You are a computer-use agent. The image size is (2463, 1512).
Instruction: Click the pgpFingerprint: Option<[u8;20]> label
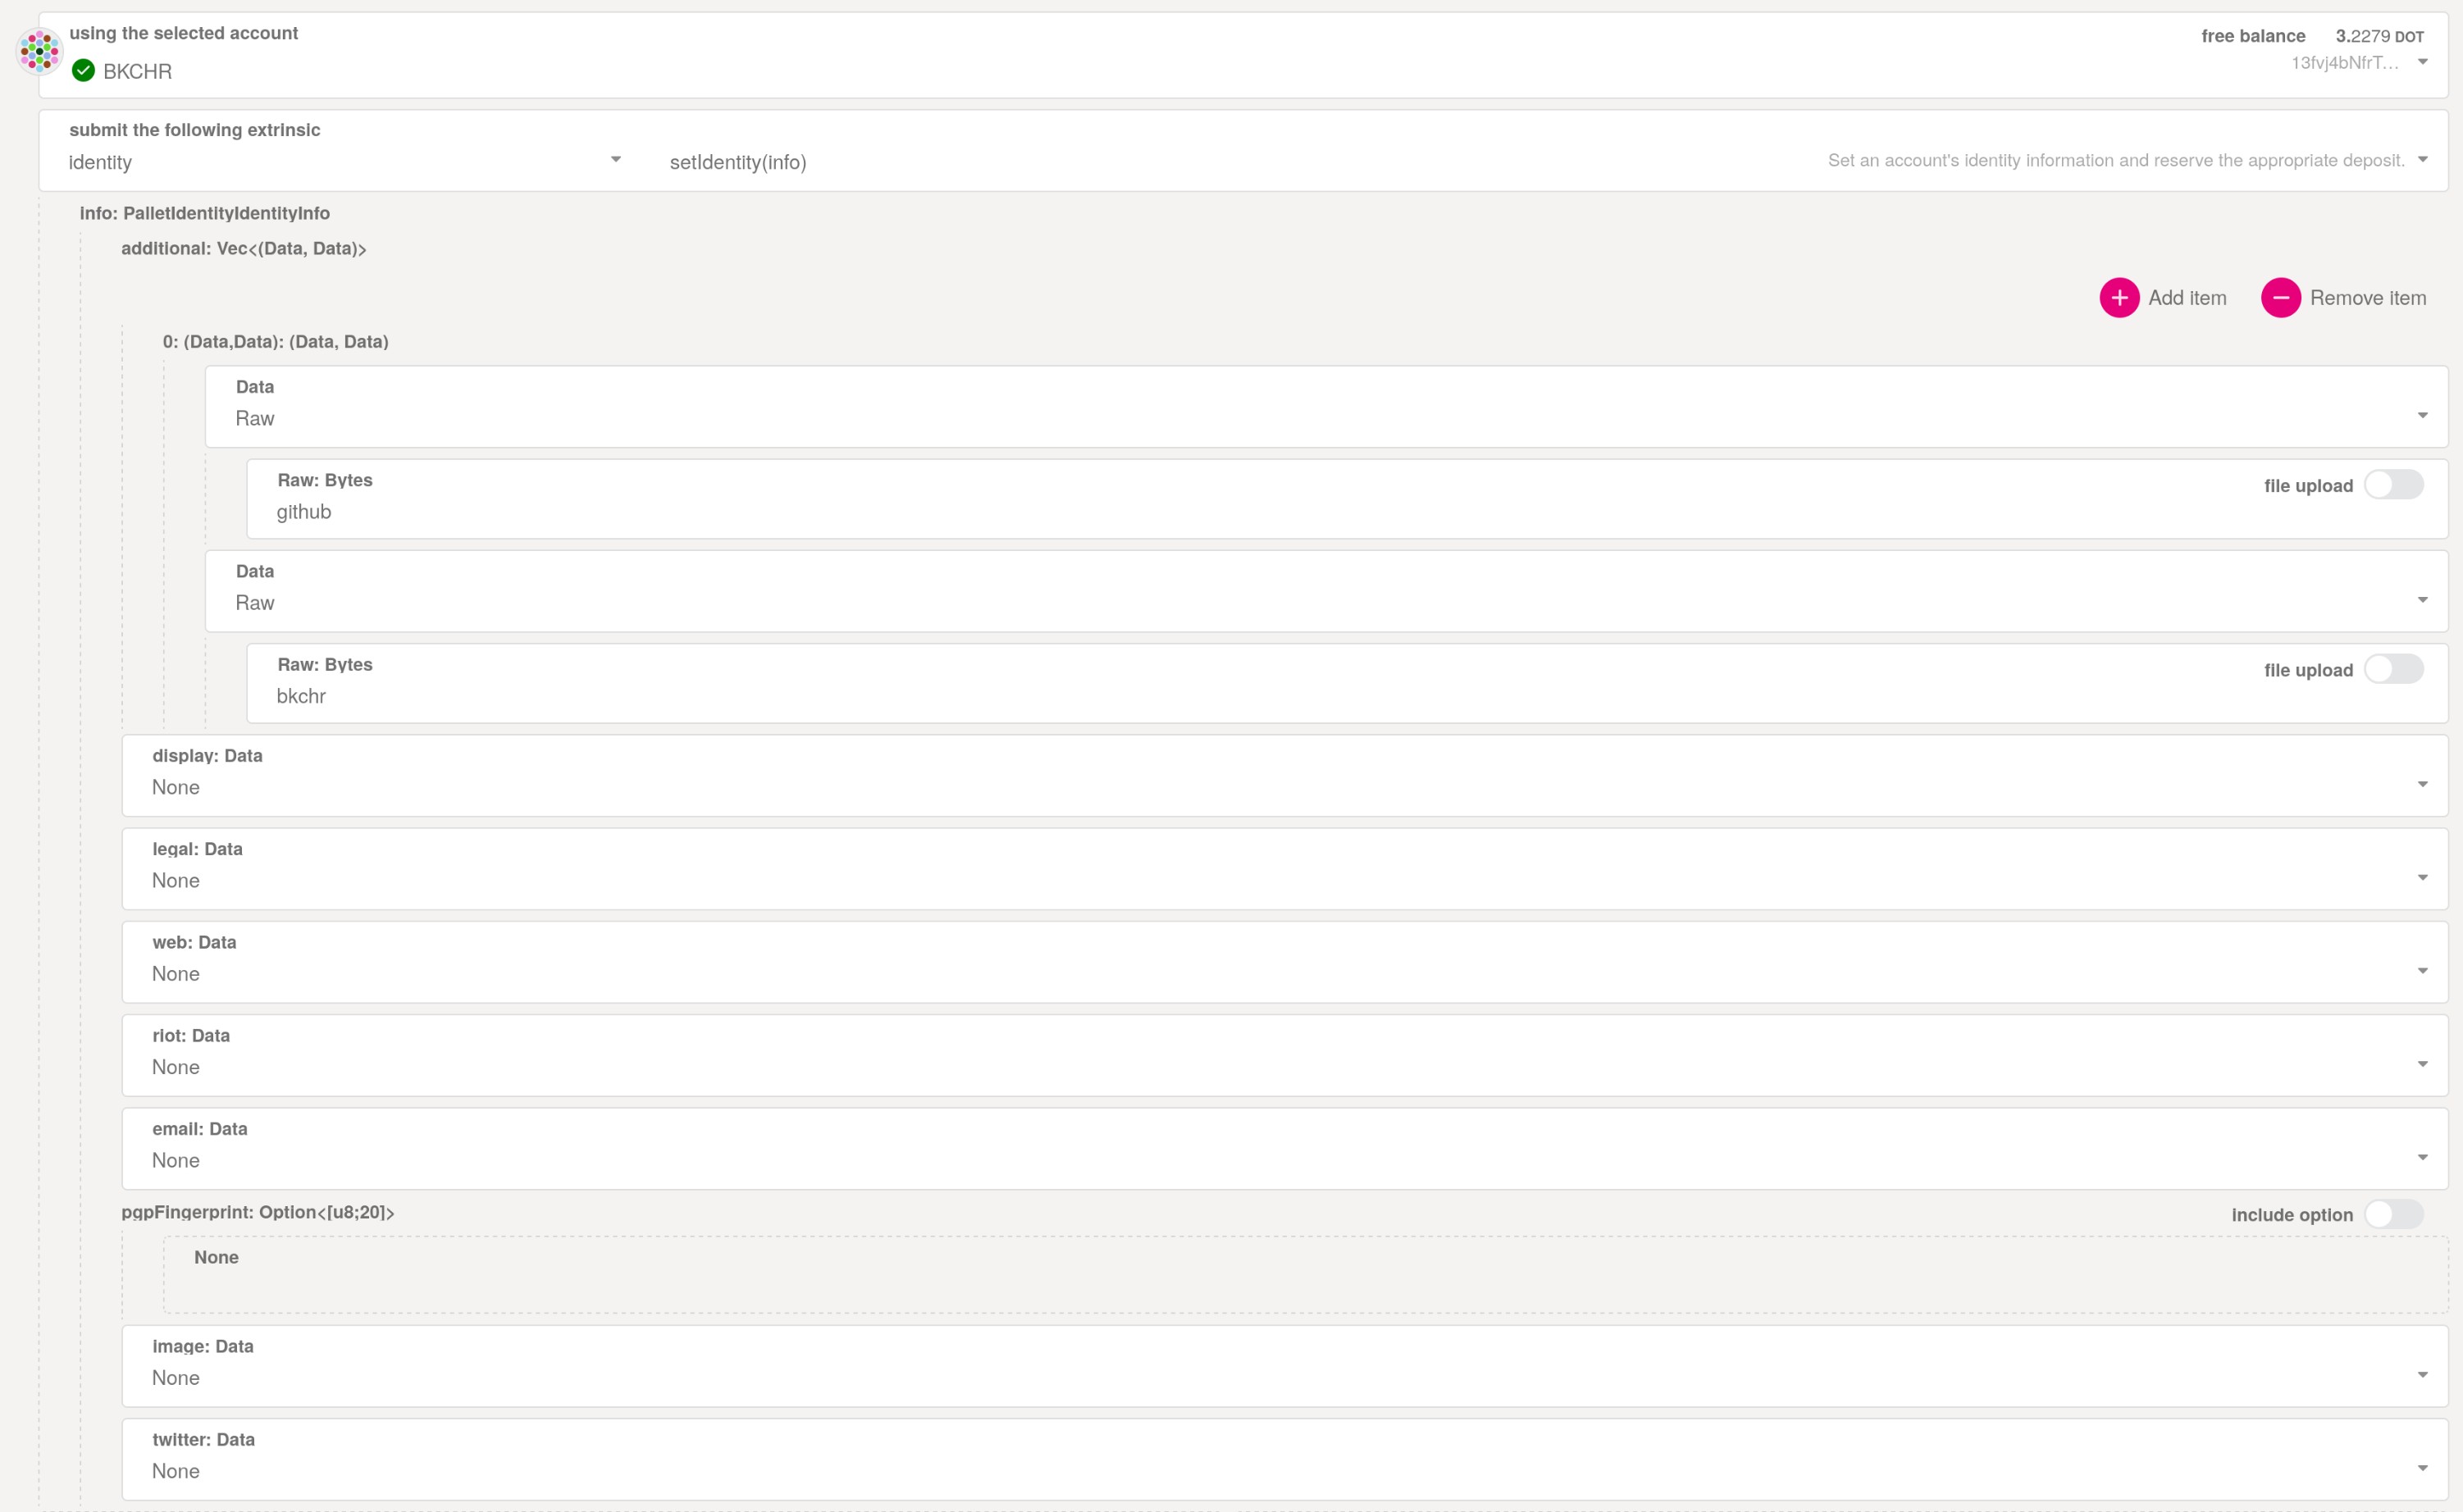[258, 1212]
